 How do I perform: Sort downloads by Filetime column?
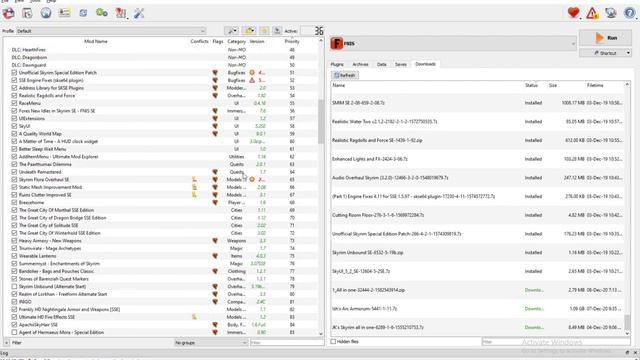pos(595,85)
